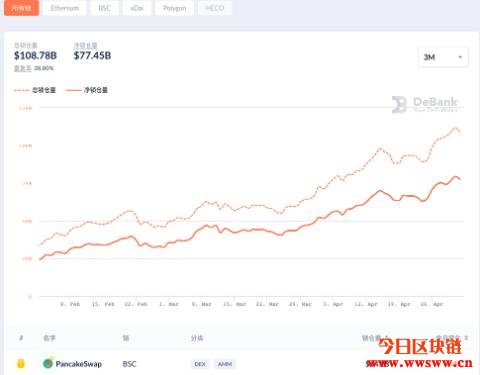Click the dropdown arrow next to 3M
This screenshot has height=375, width=480.
460,57
